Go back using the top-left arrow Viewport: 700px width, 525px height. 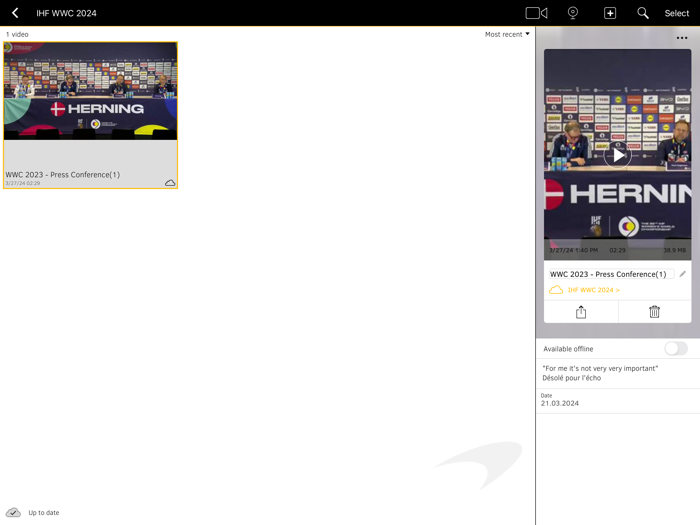pyautogui.click(x=15, y=13)
